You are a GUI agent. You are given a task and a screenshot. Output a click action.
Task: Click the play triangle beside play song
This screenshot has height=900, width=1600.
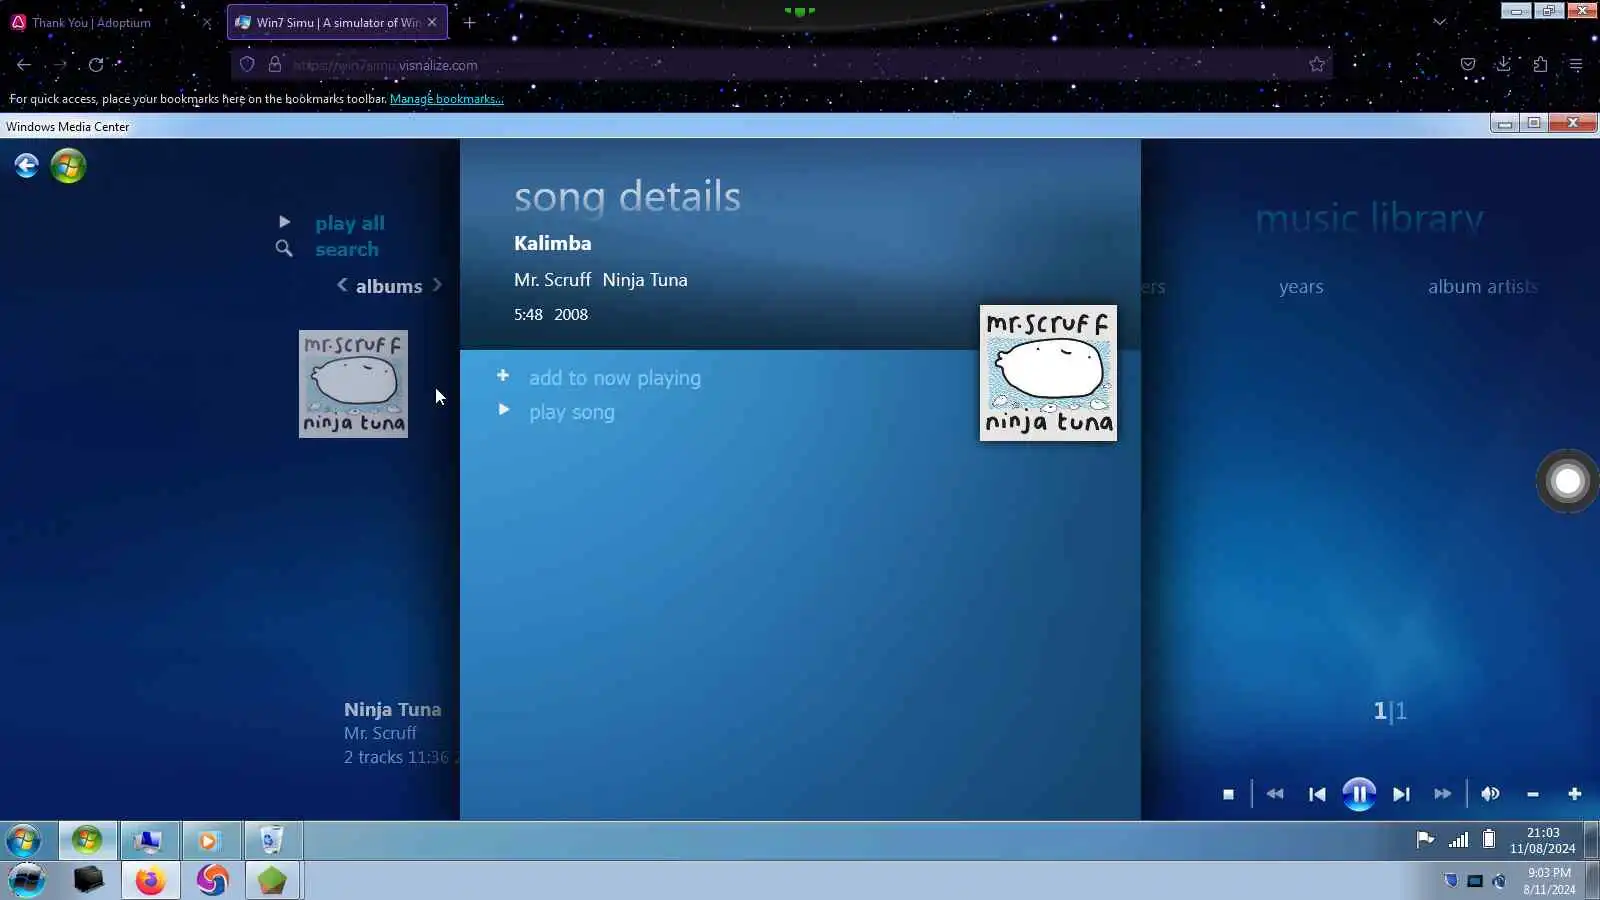tap(504, 410)
